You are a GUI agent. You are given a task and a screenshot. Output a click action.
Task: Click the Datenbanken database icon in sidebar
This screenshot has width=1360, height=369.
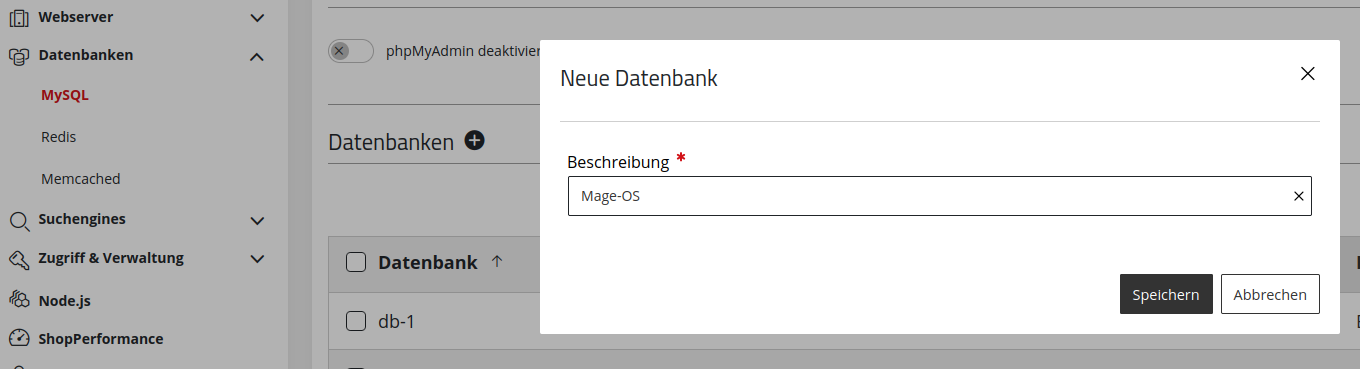[x=18, y=56]
